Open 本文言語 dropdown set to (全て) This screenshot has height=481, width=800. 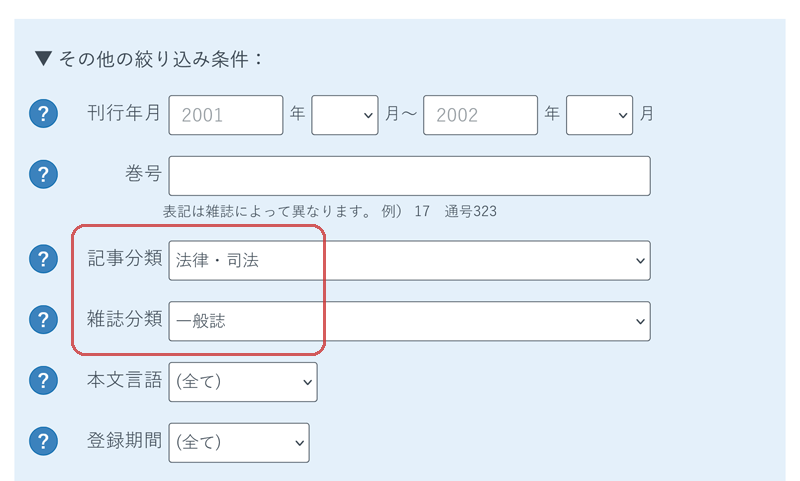243,382
